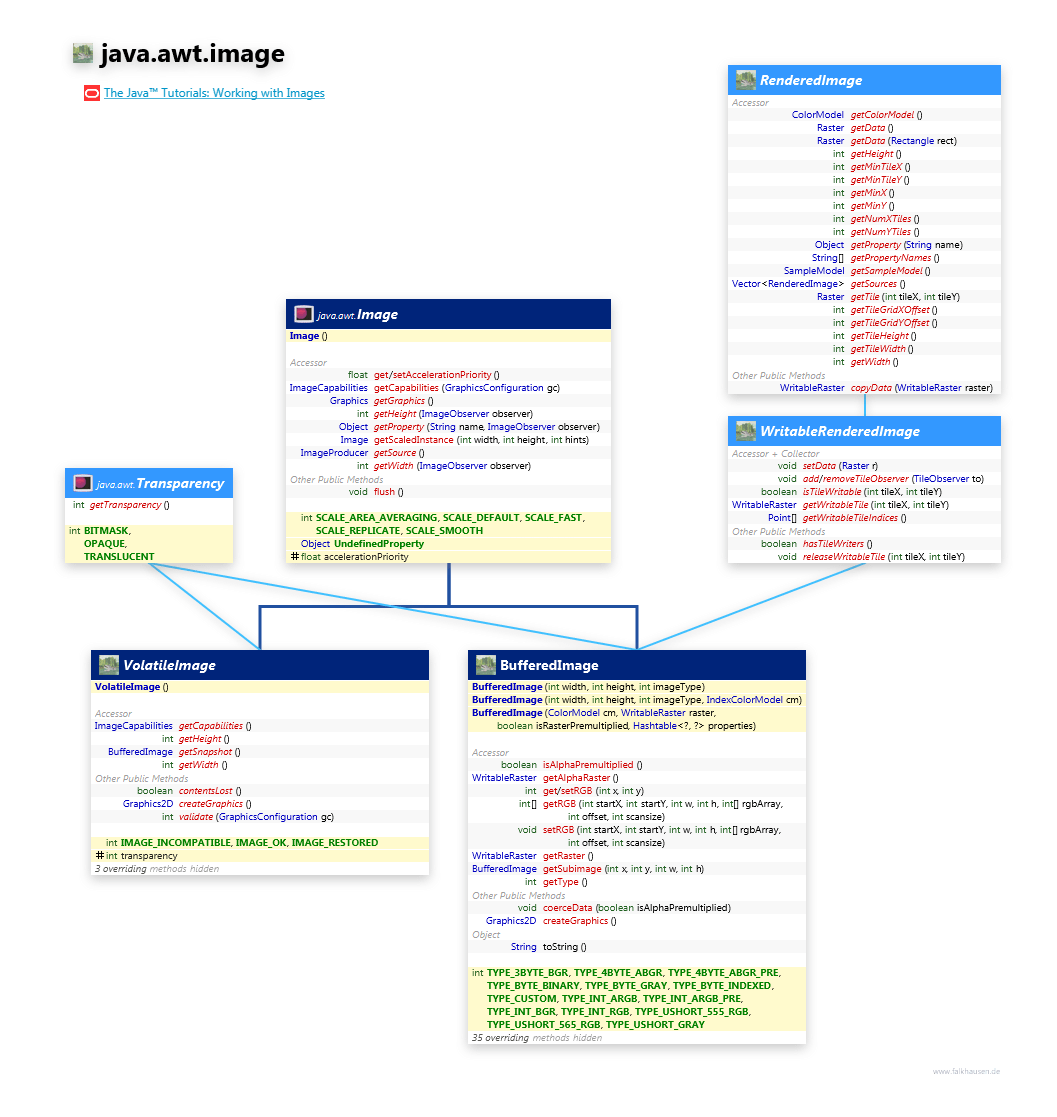Click getSource method in Image
The width and height of the screenshot is (1057, 1117).
(395, 453)
